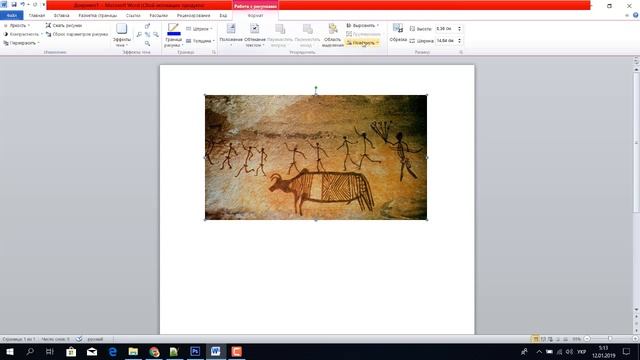Nudge shadow up
640x360 pixels.
tap(147, 26)
